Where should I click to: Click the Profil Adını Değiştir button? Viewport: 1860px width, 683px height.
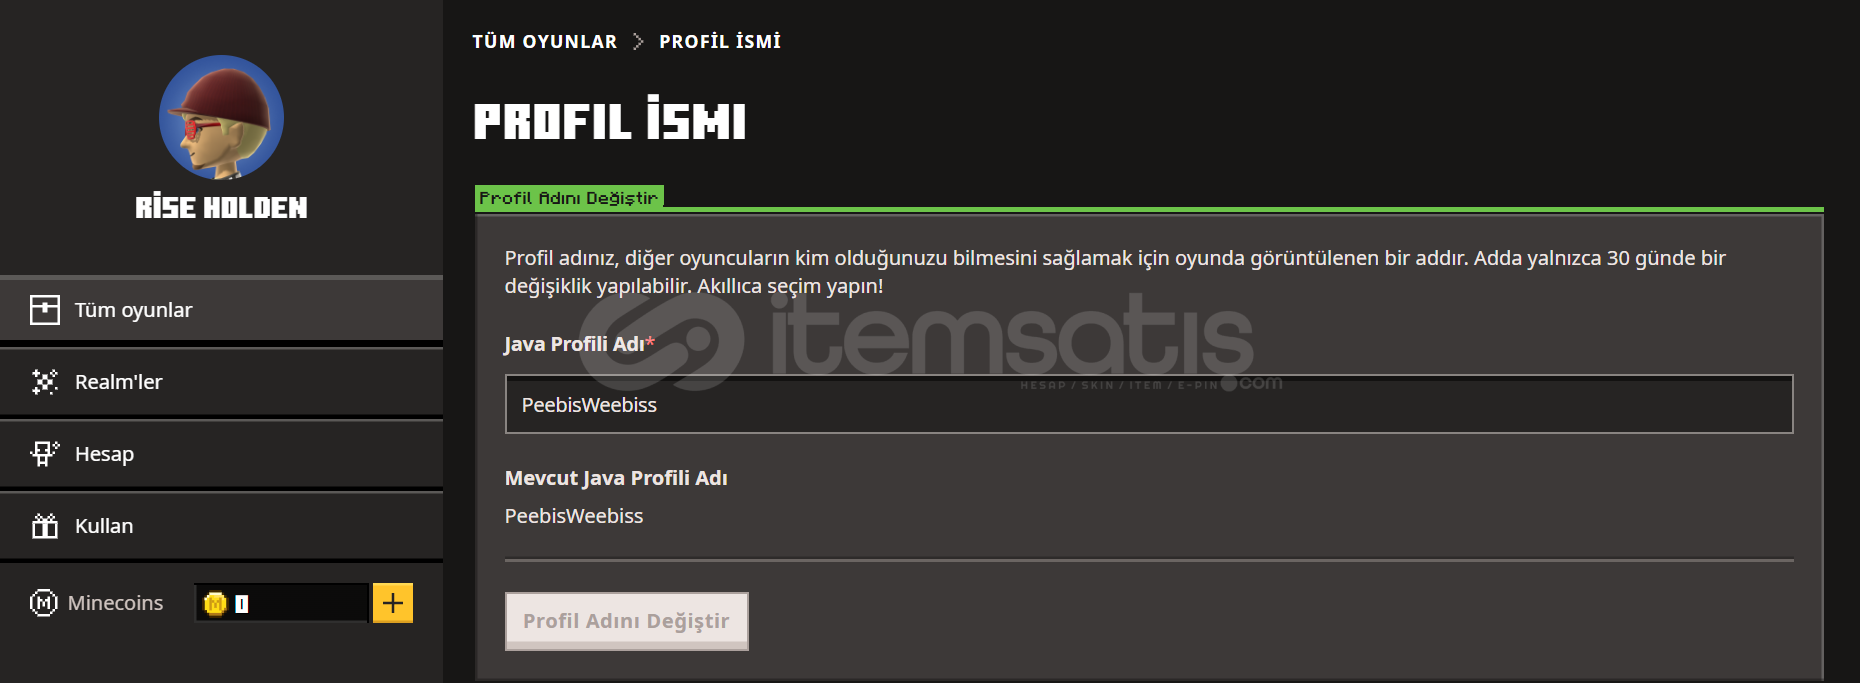tap(627, 621)
